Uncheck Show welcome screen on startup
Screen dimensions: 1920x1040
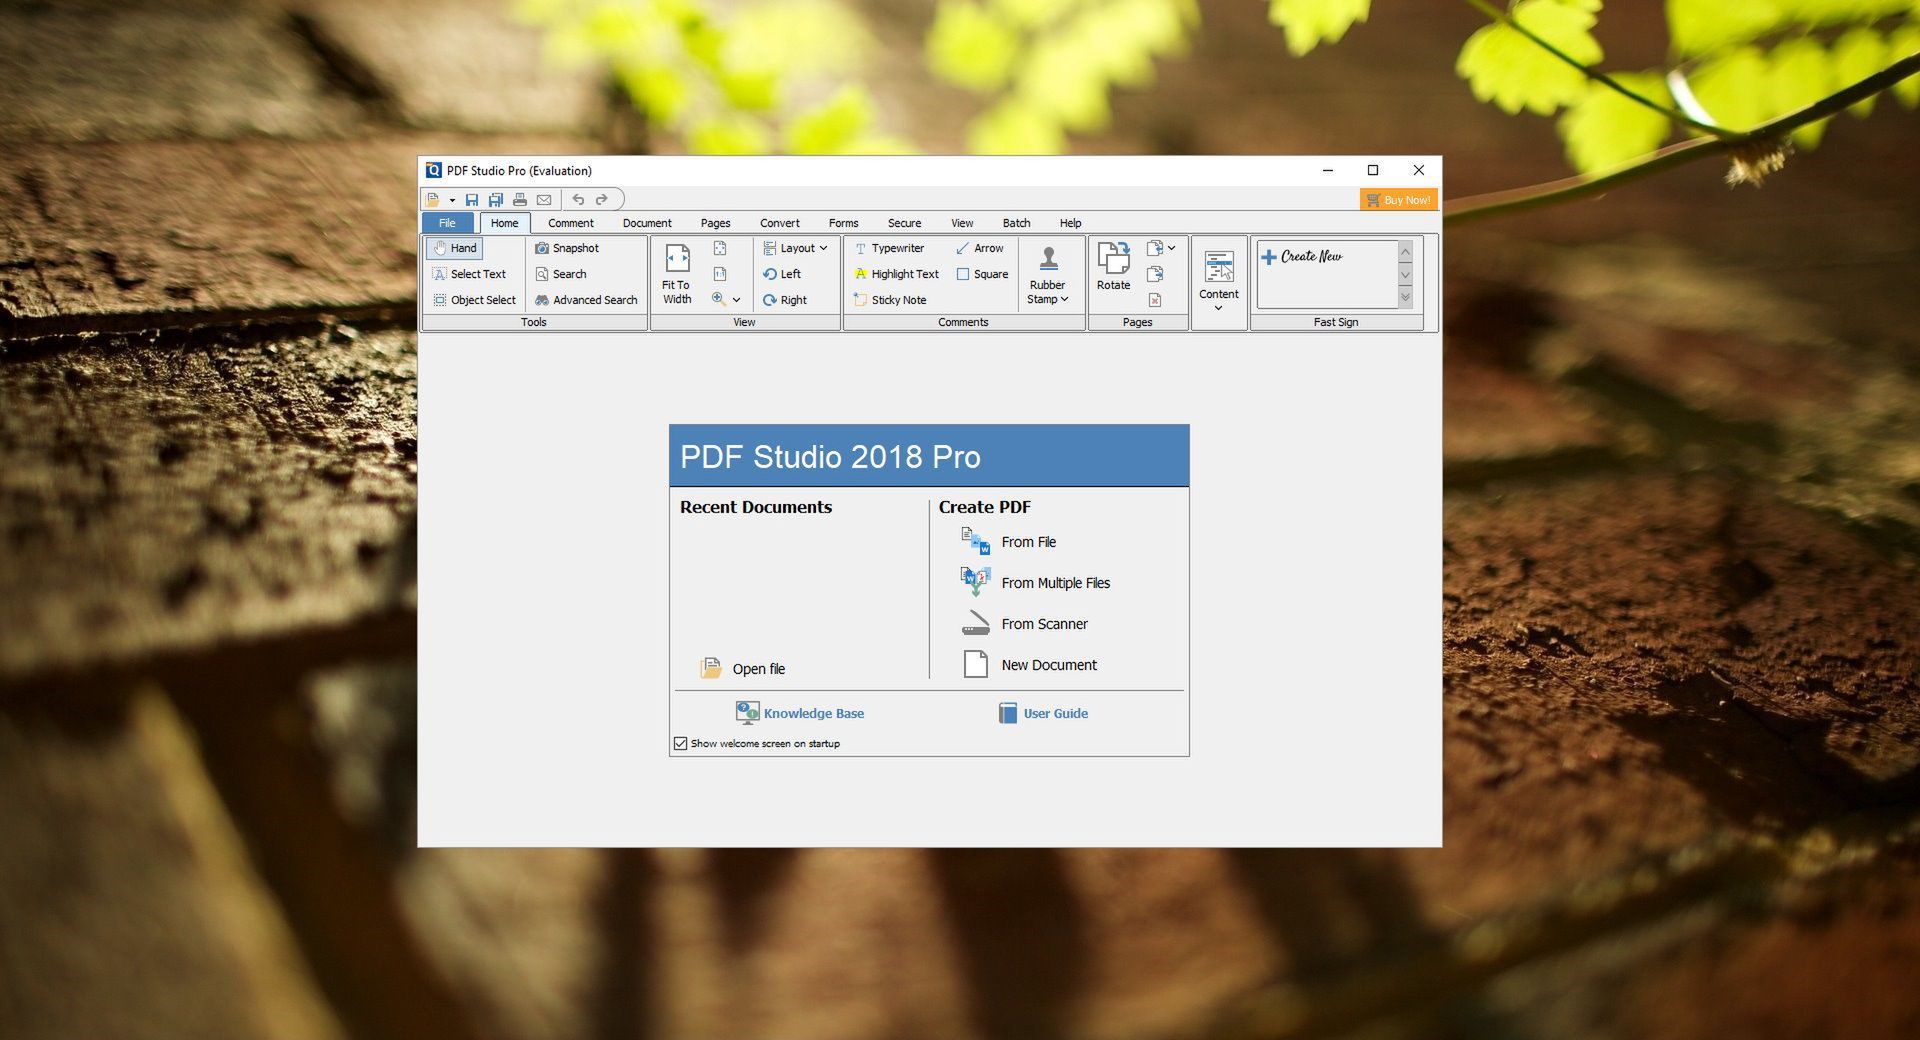[x=681, y=743]
